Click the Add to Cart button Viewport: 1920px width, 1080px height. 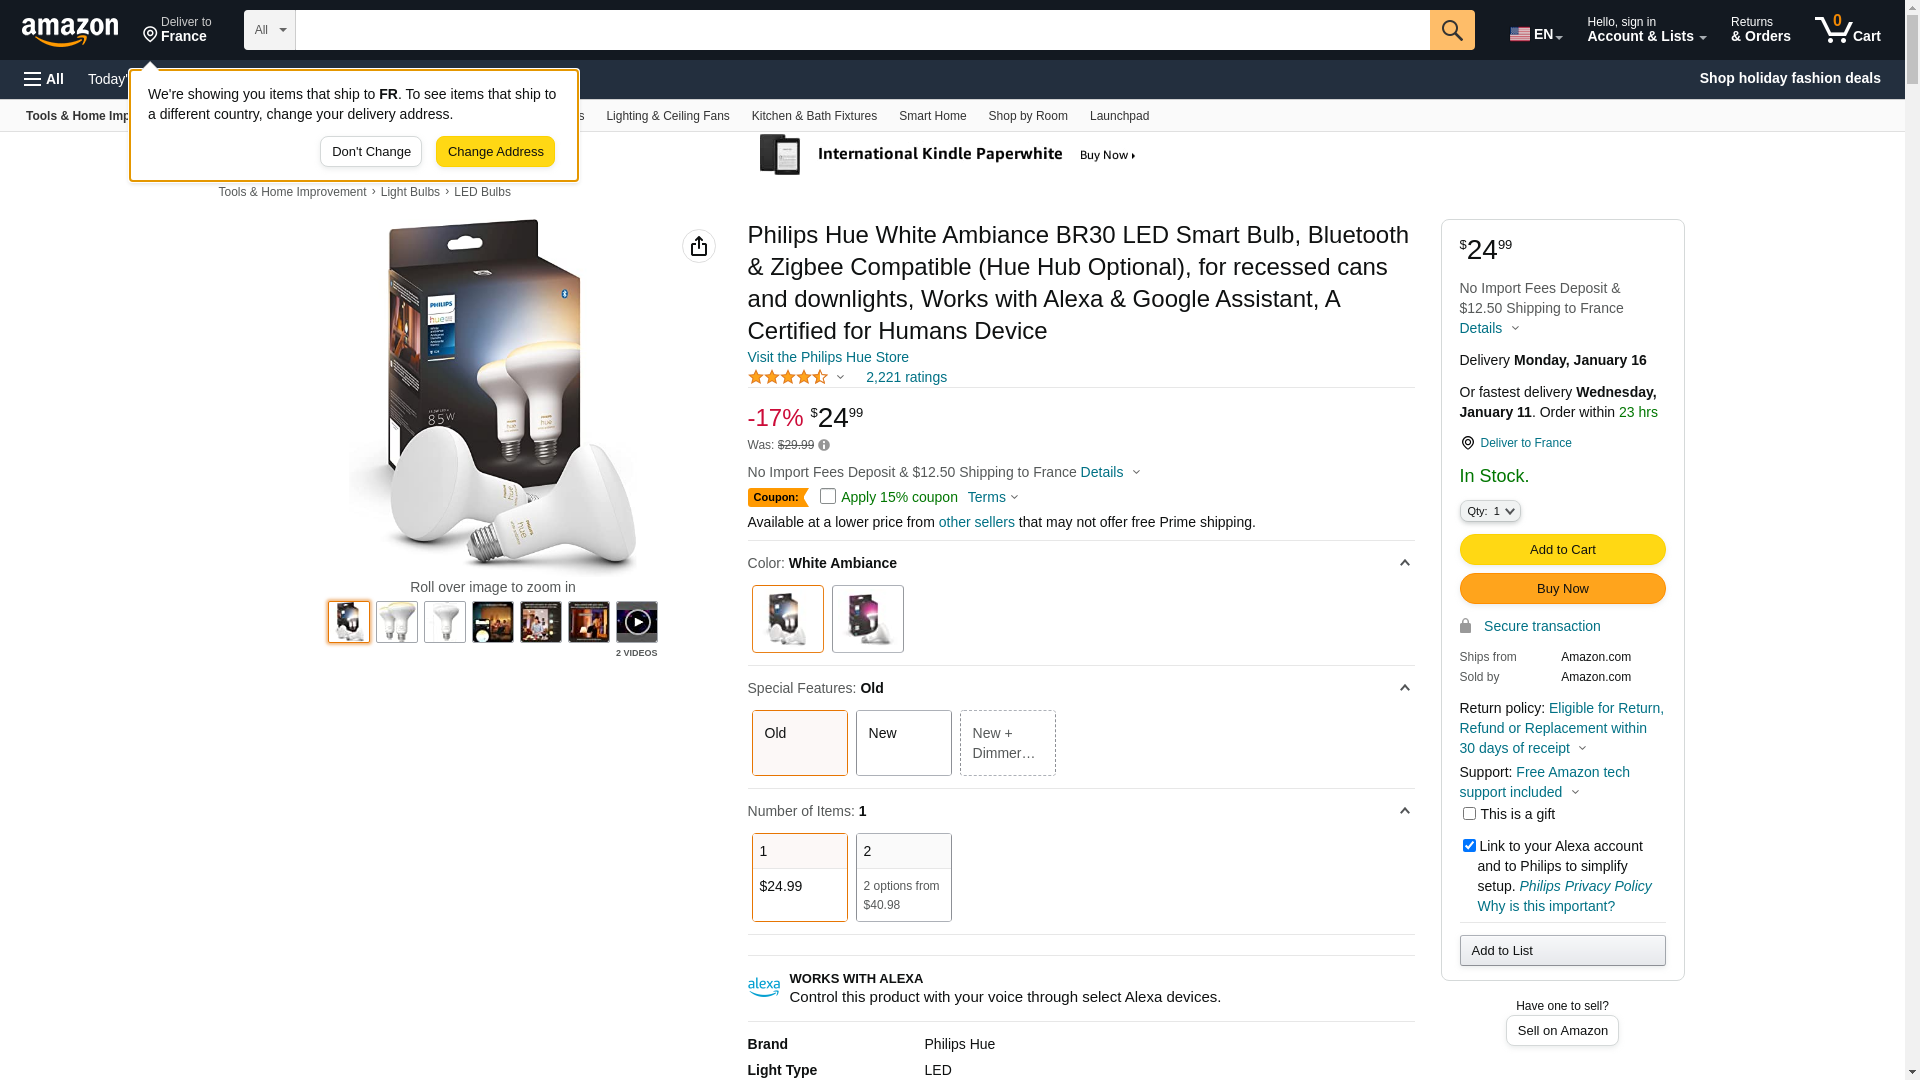[x=1562, y=549]
